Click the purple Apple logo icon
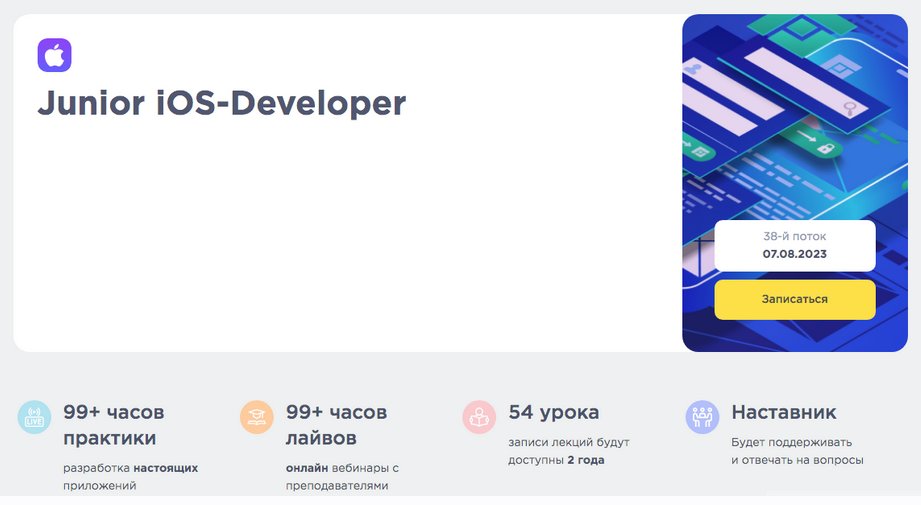 pyautogui.click(x=54, y=55)
